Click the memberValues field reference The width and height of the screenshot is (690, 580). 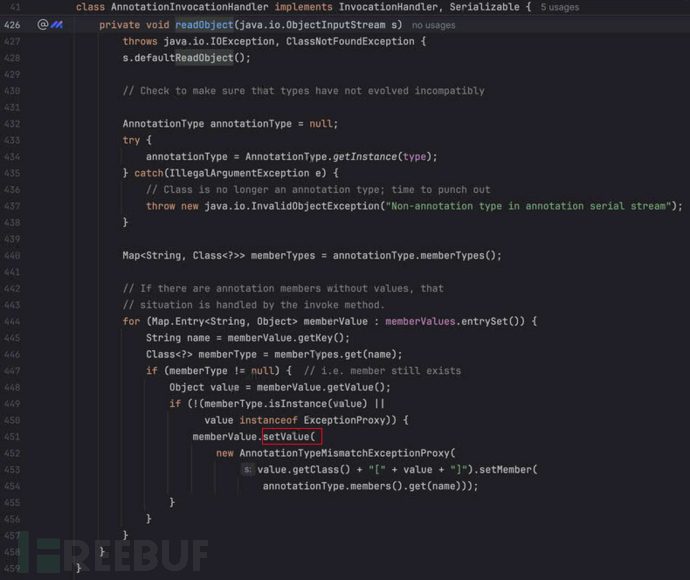tap(420, 321)
